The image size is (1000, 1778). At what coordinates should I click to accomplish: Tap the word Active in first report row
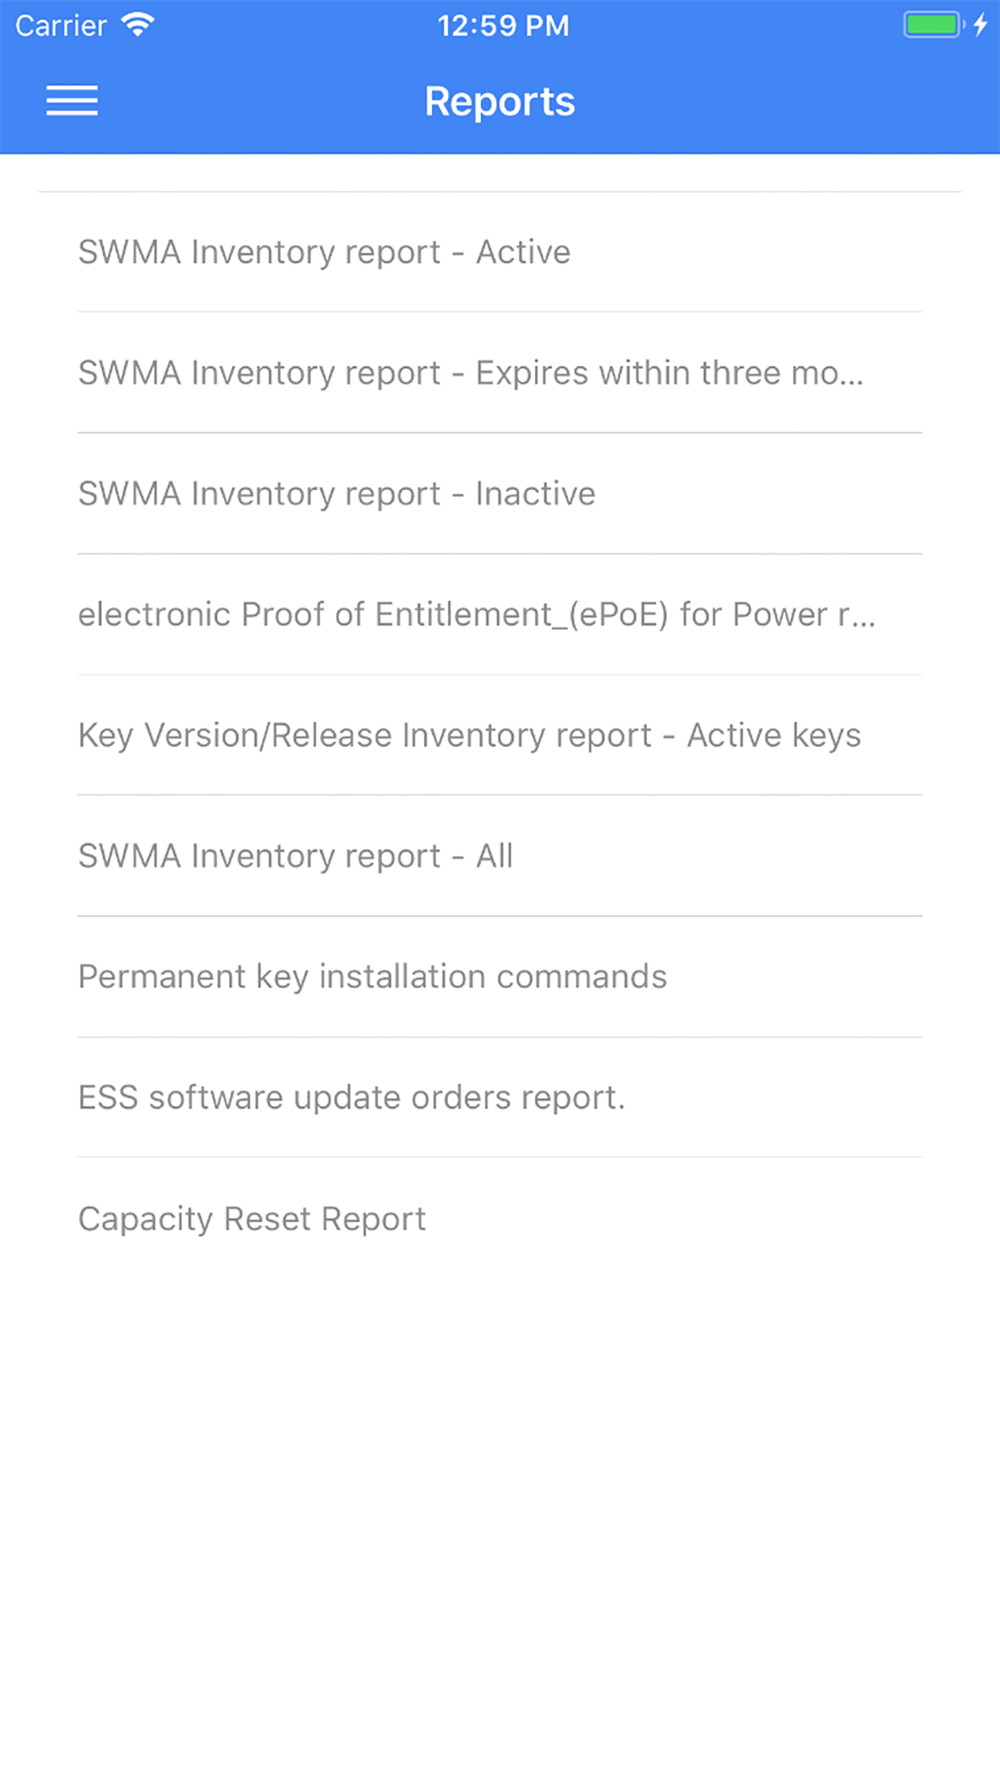coord(523,252)
